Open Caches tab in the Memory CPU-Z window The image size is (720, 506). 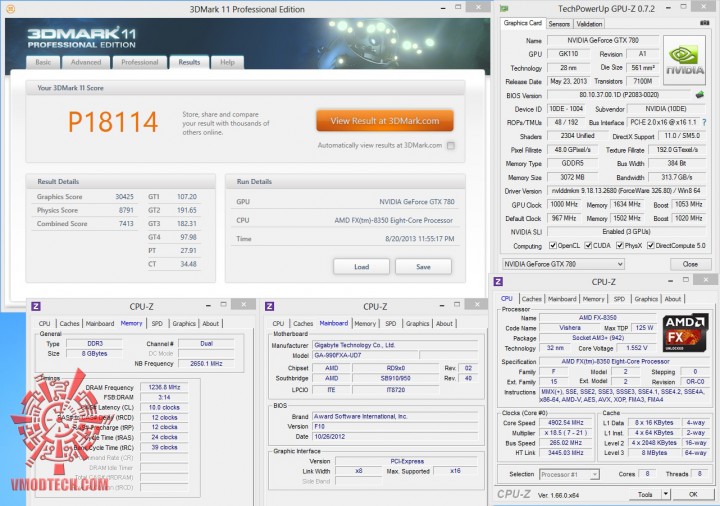point(69,324)
